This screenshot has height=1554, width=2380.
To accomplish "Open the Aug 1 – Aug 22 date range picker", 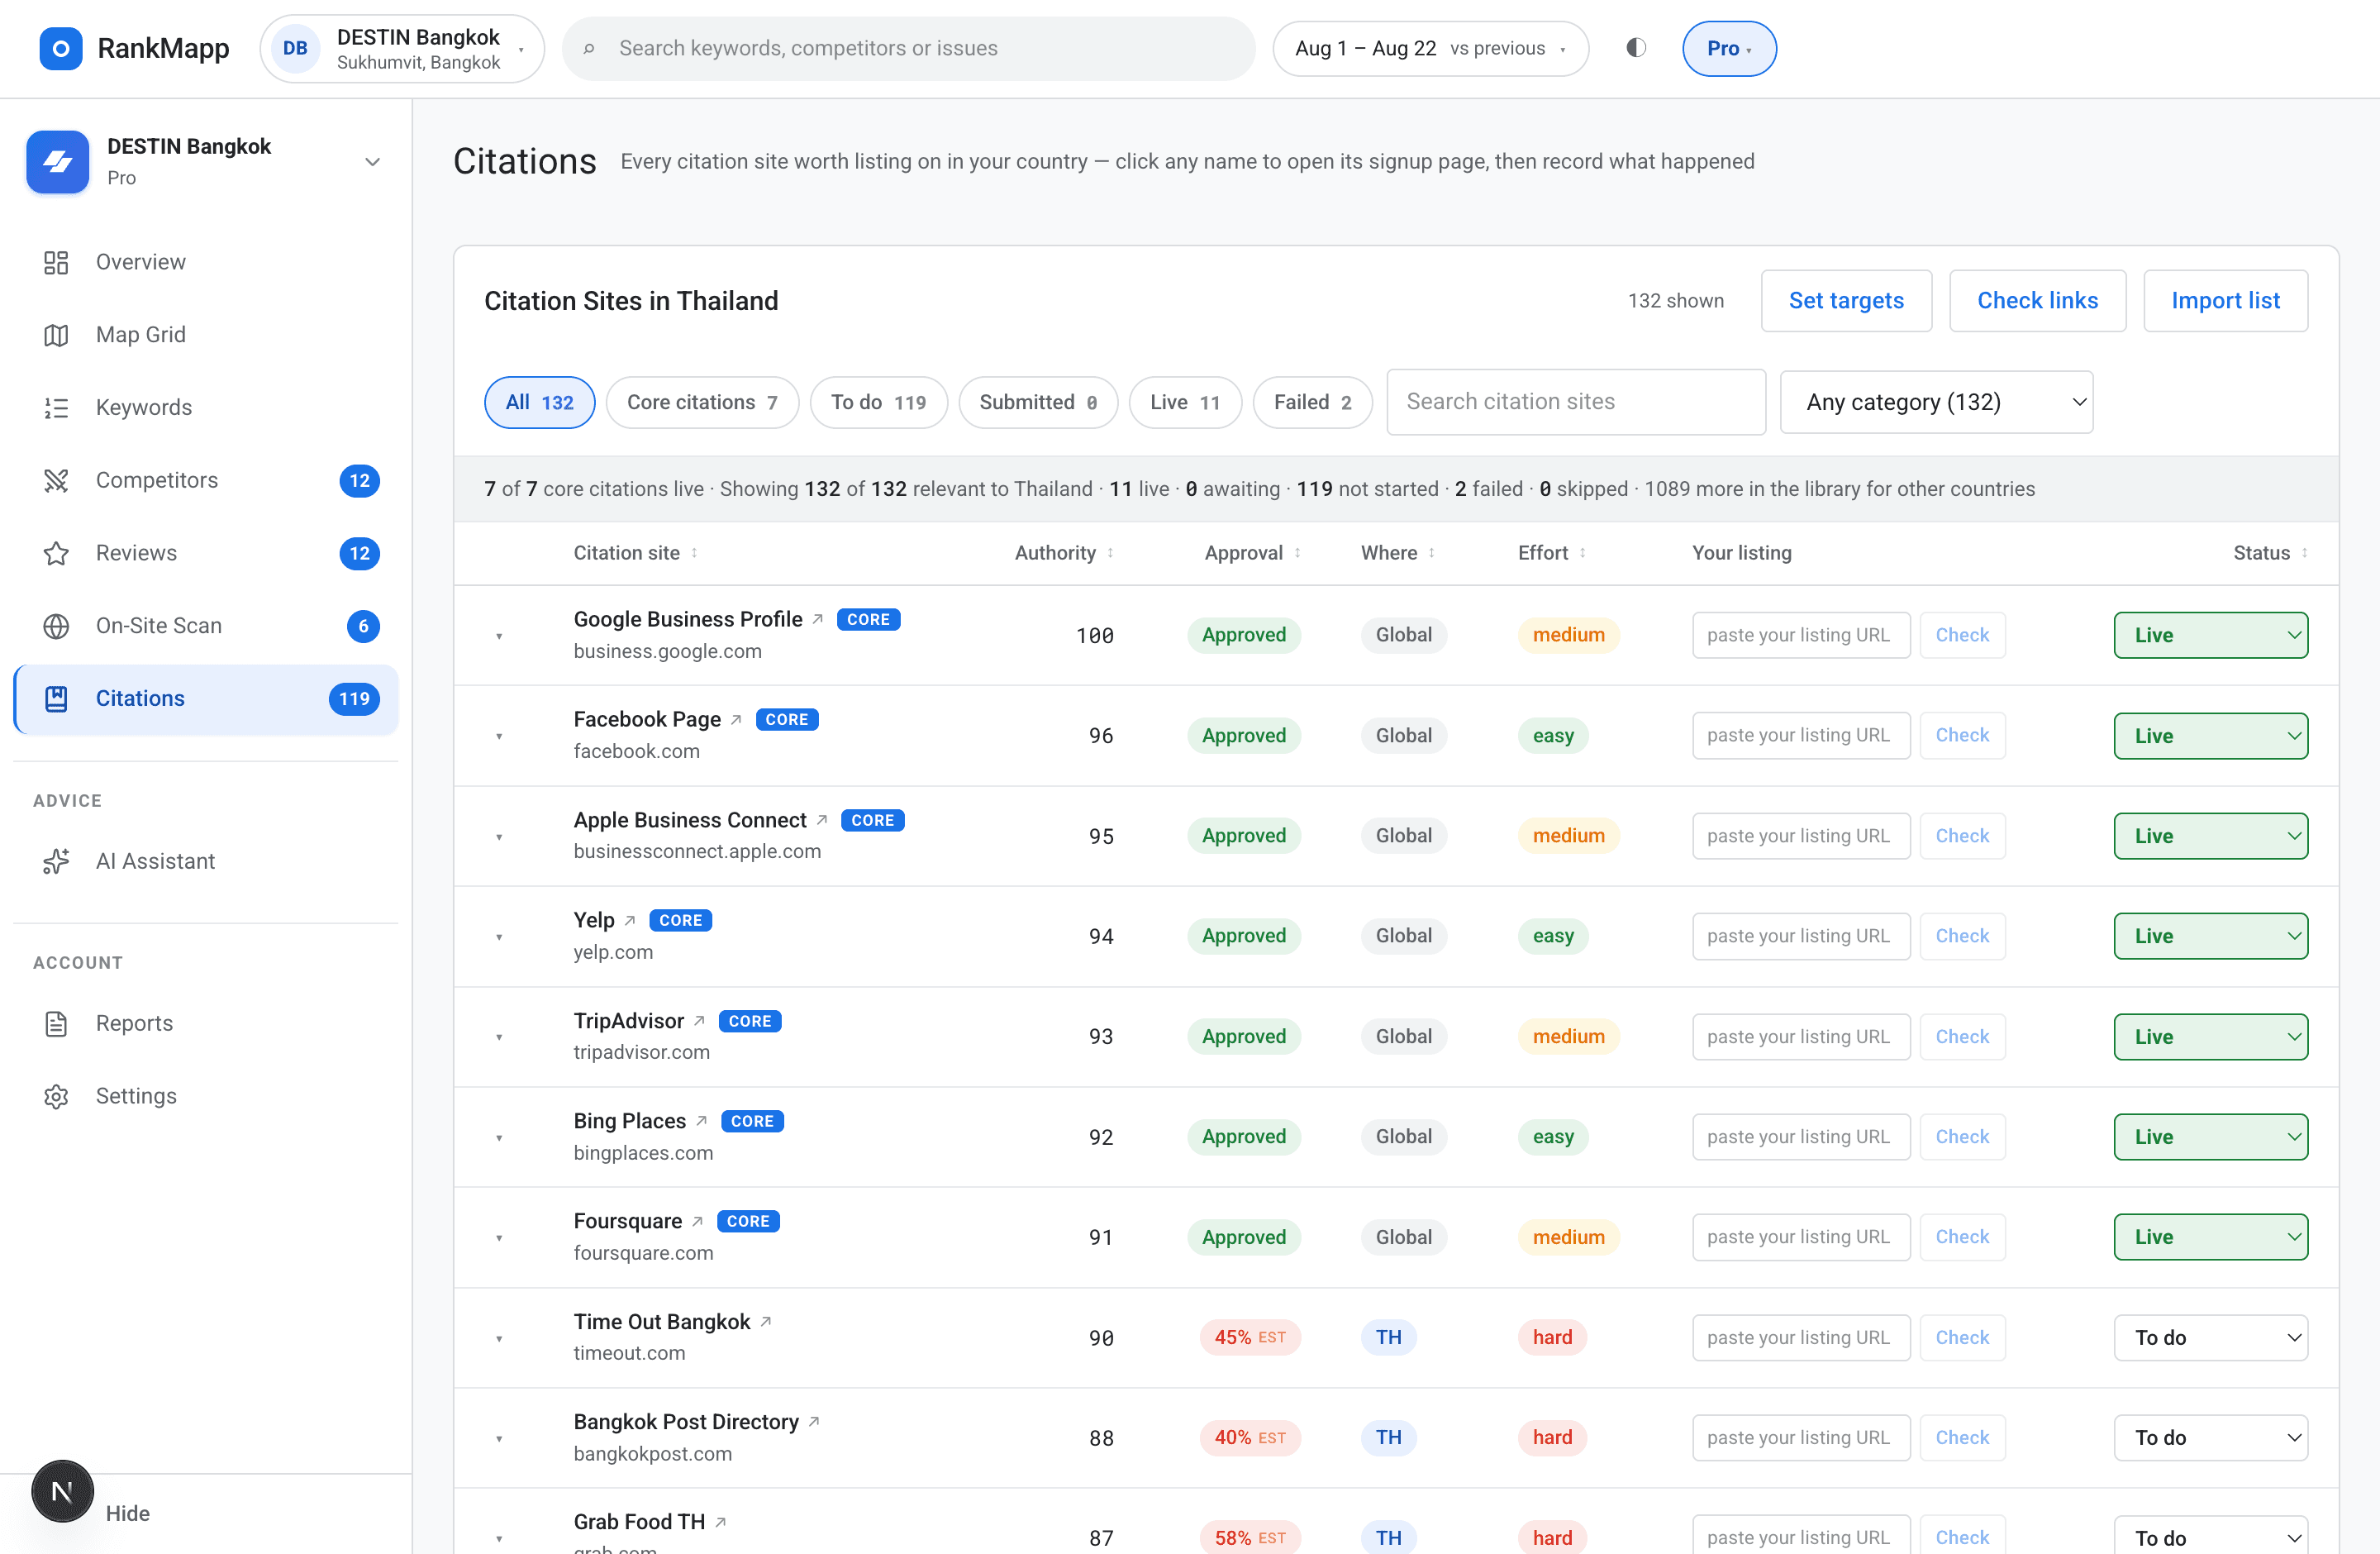I will 1430,48.
